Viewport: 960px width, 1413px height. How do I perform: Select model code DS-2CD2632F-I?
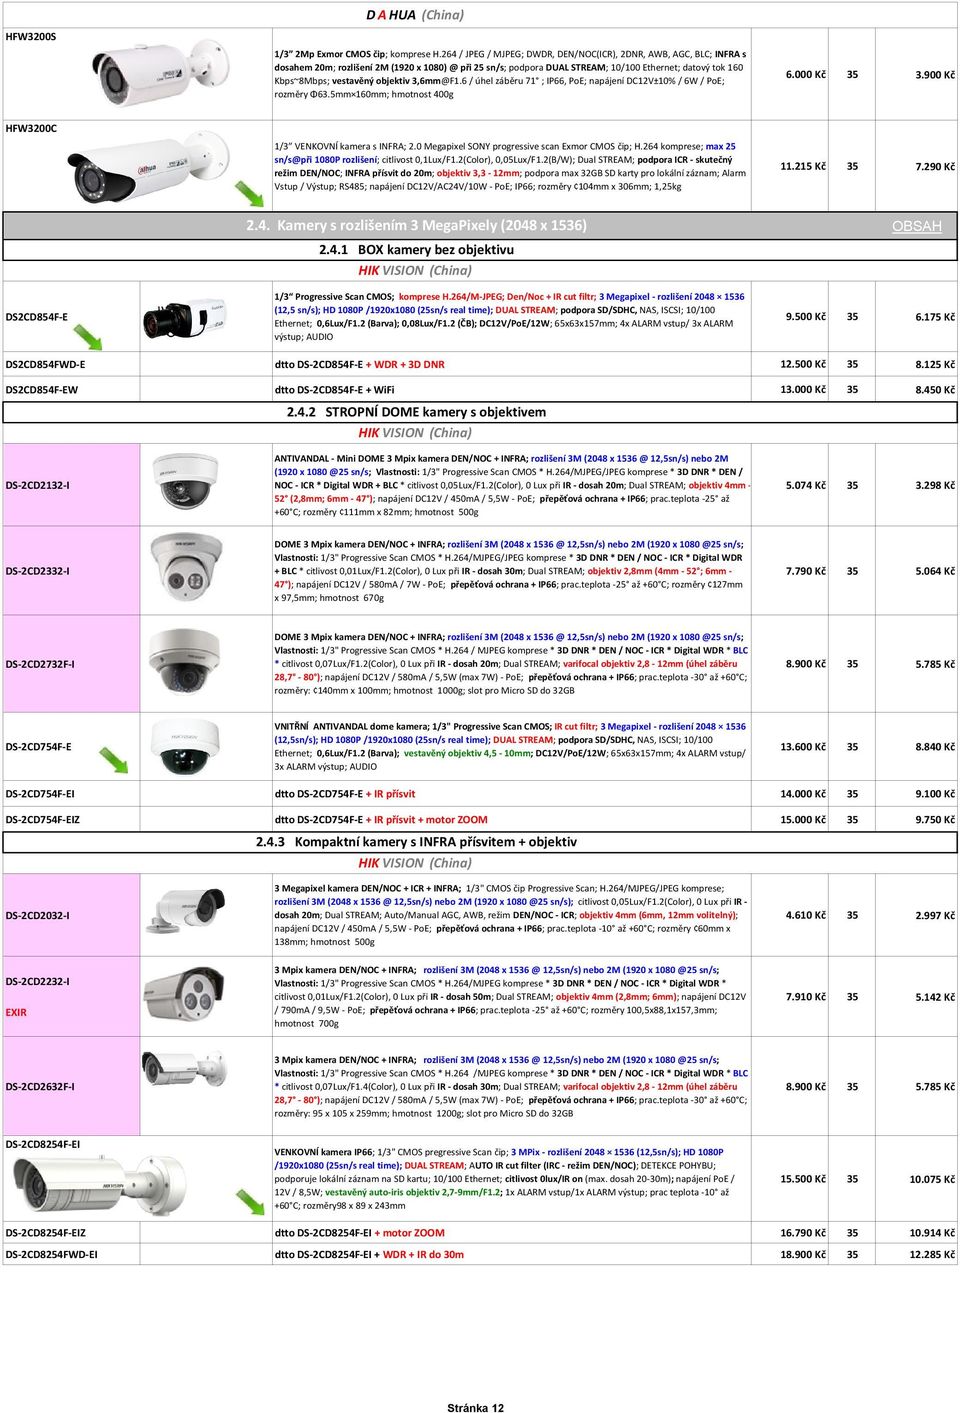(40, 1087)
